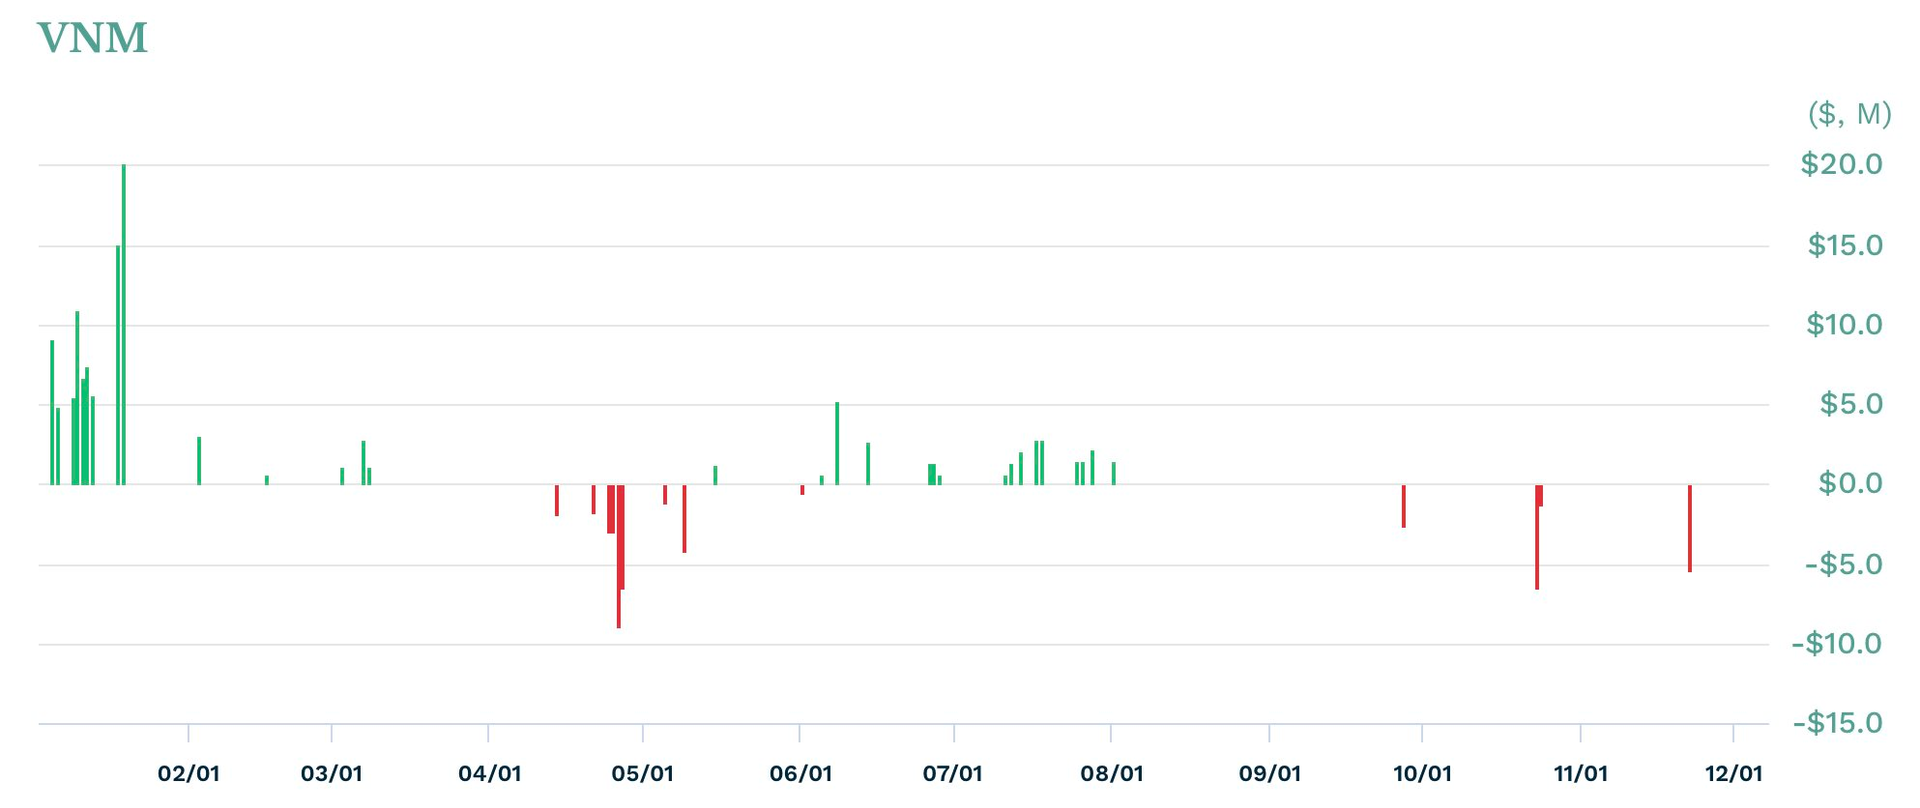
Task: Click the 10/01 date label
Action: pyautogui.click(x=1422, y=774)
